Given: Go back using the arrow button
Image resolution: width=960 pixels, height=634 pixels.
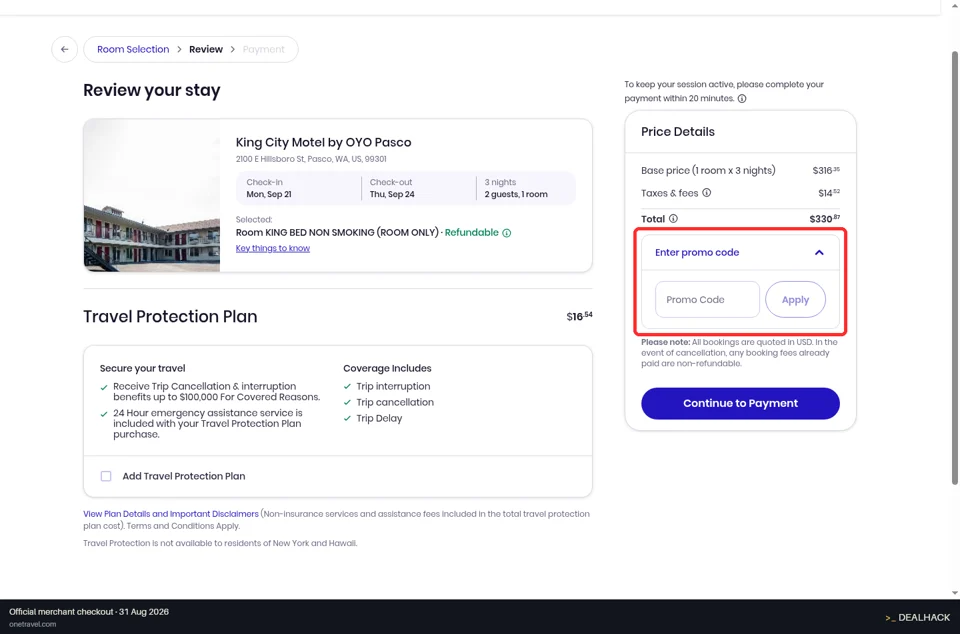Looking at the screenshot, I should tap(64, 50).
